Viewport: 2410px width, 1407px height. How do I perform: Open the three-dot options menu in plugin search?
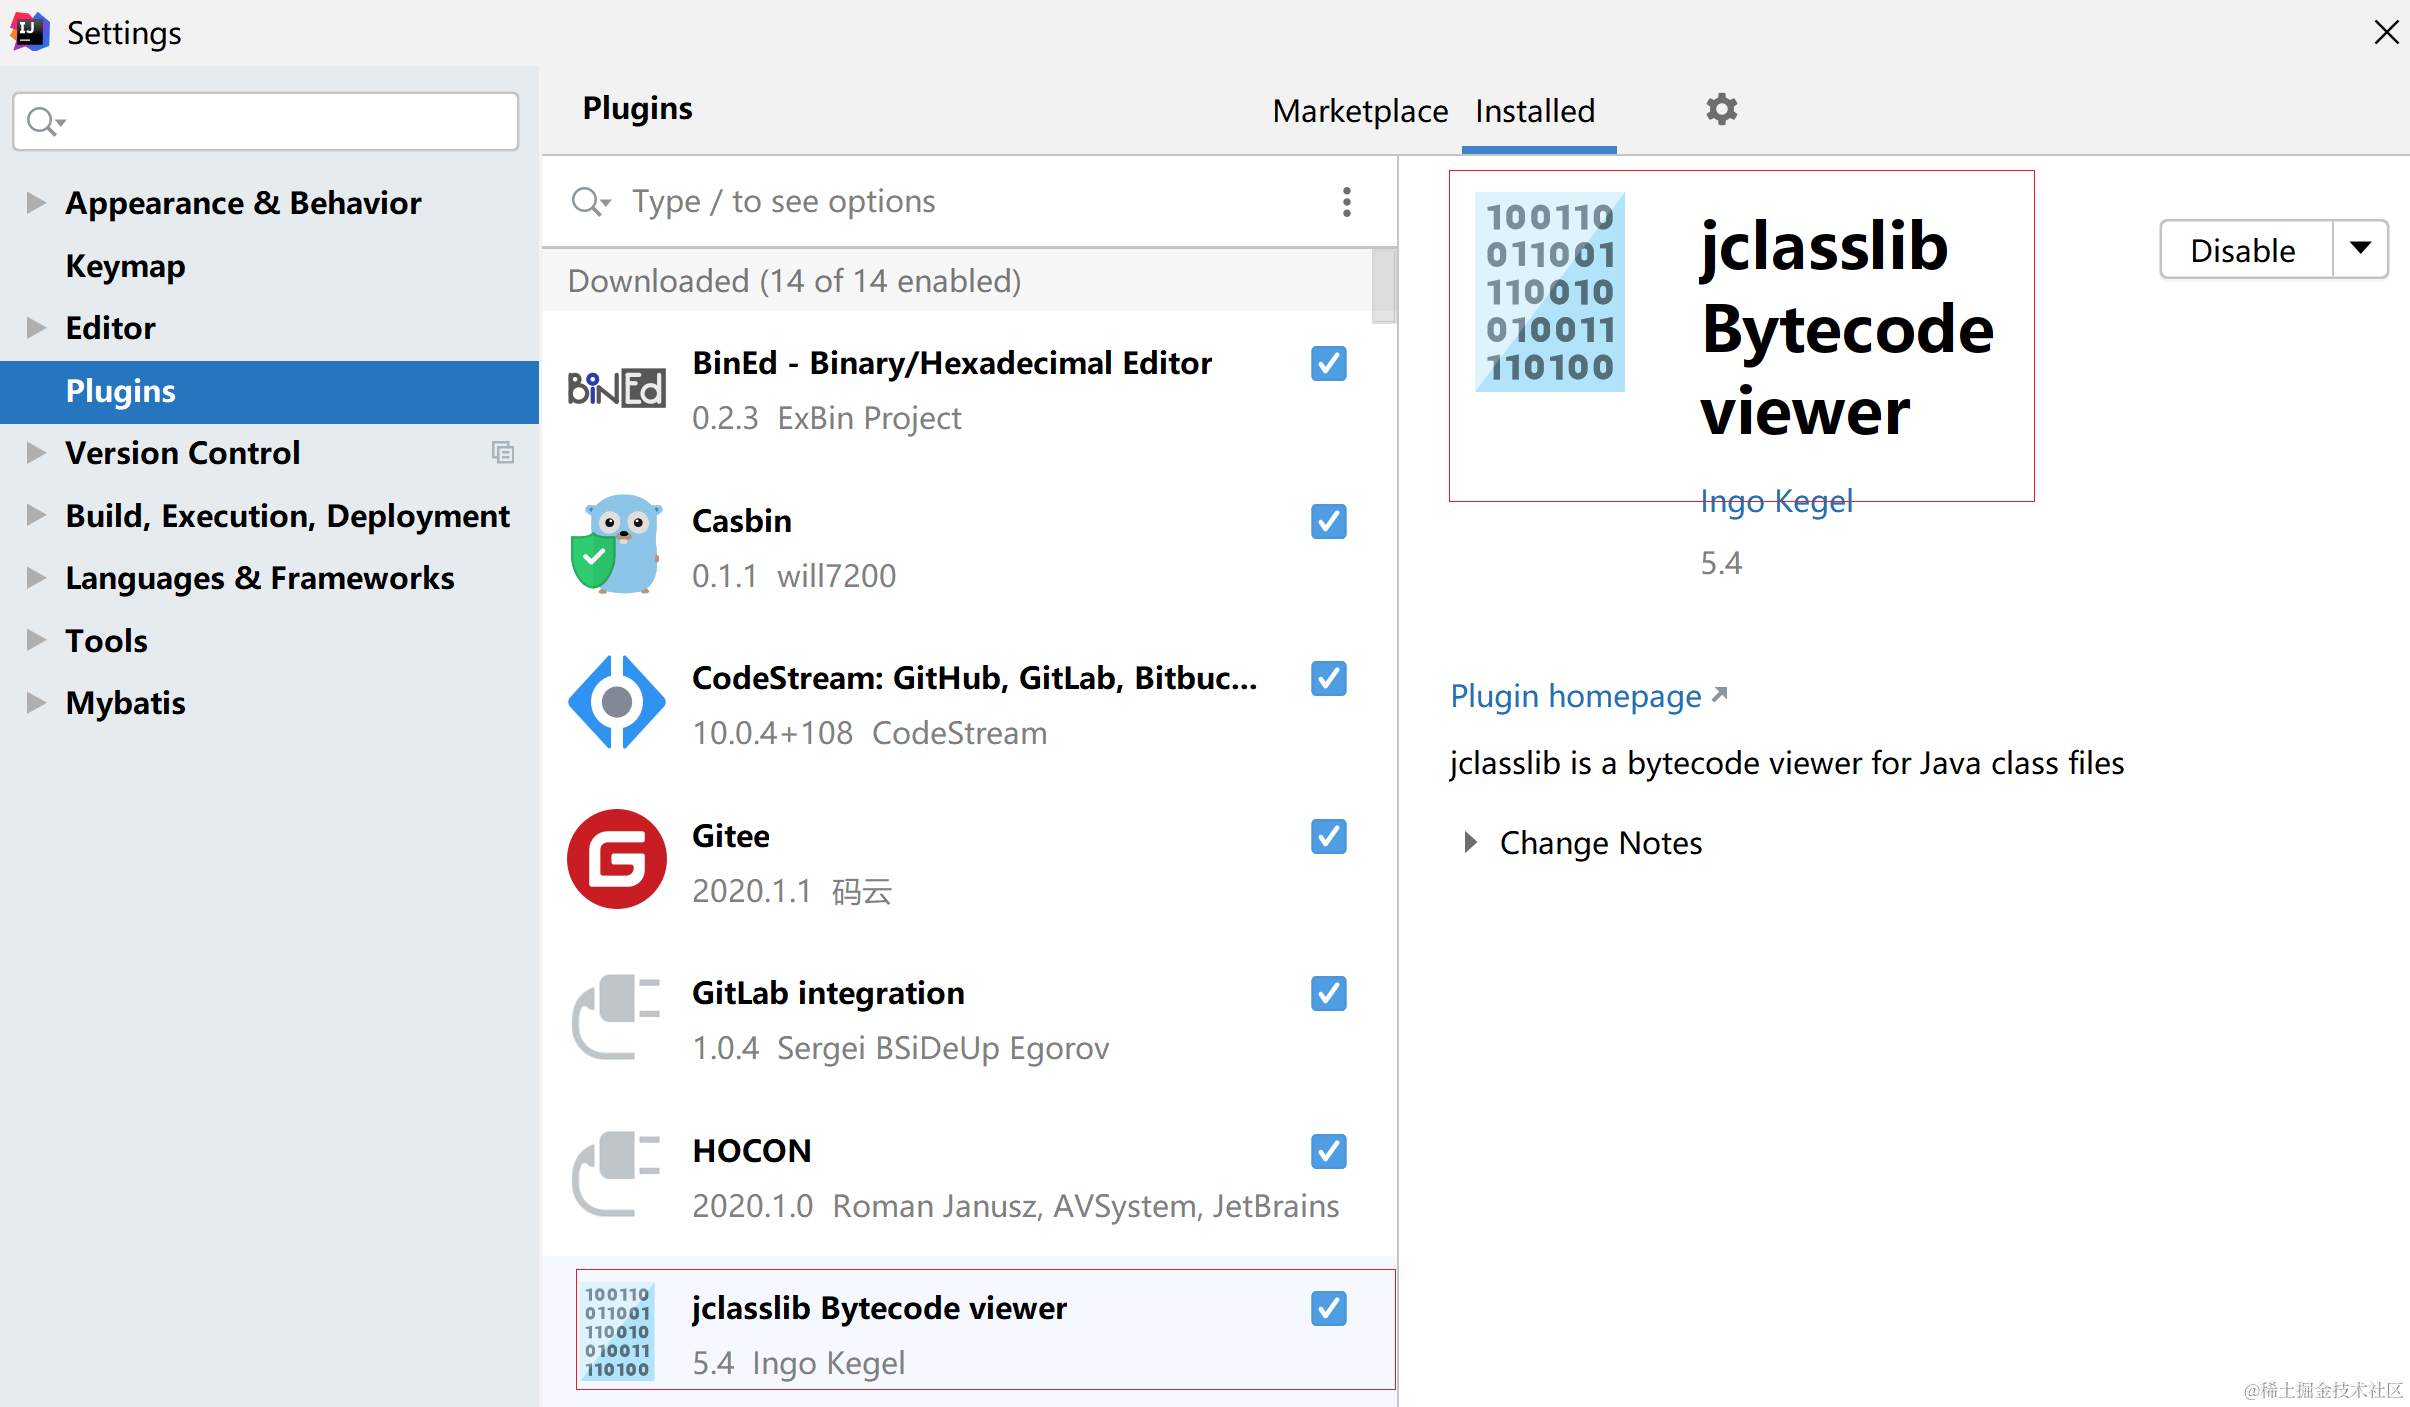(1346, 202)
